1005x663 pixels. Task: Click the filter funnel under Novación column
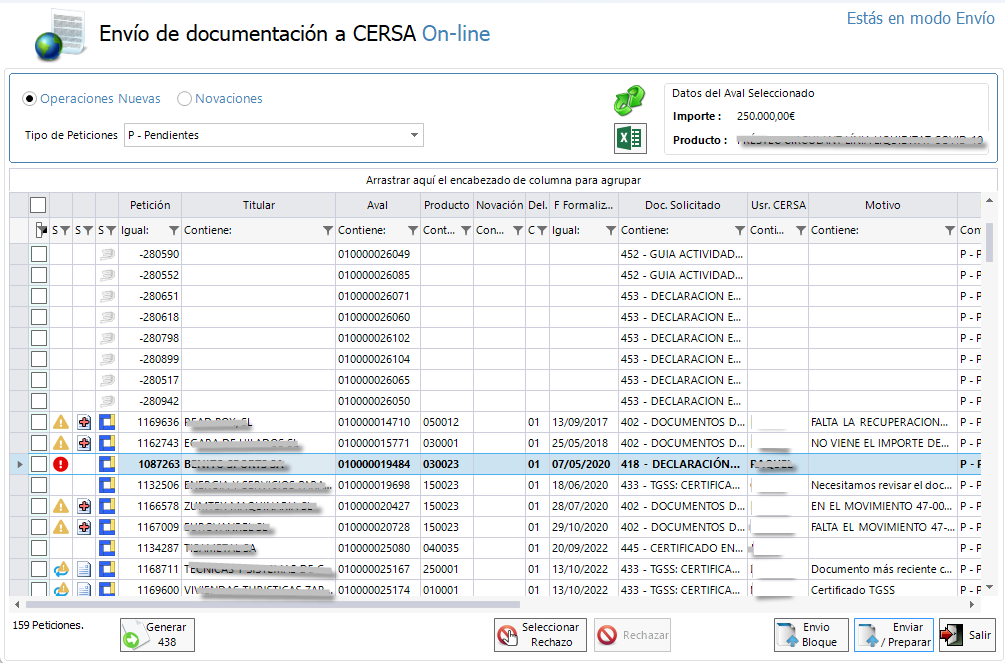point(518,230)
